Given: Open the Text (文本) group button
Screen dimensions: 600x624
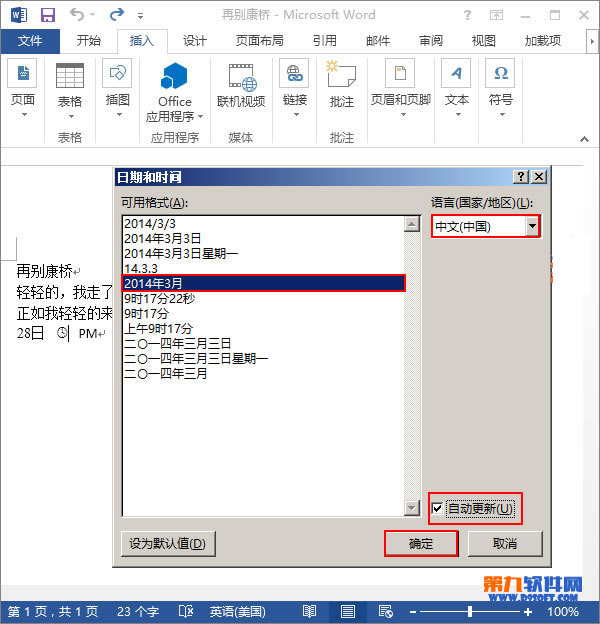Looking at the screenshot, I should (x=456, y=88).
